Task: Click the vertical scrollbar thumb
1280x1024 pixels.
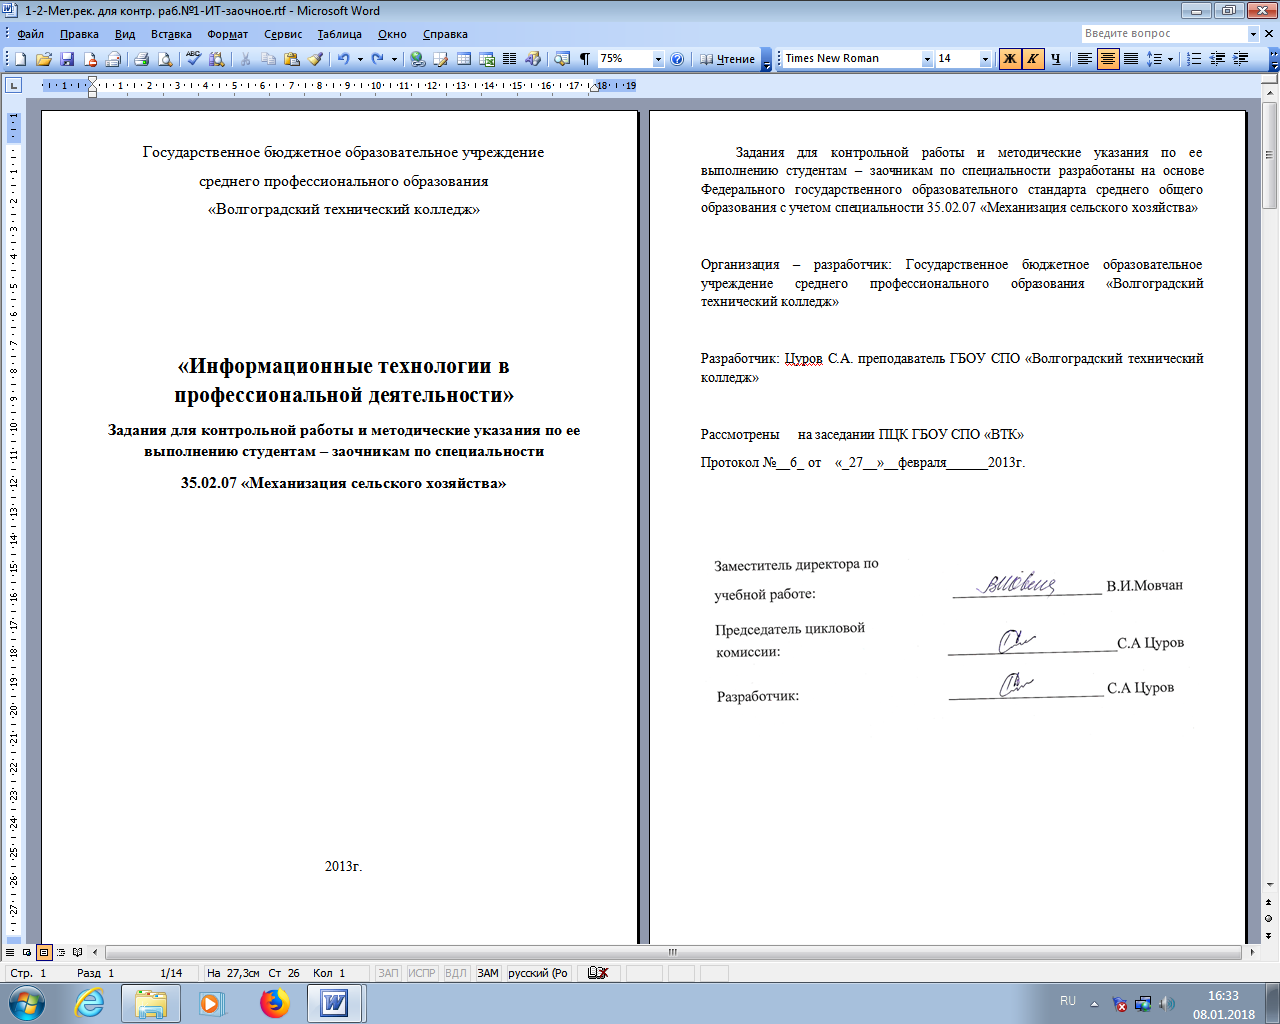Action: 1270,155
